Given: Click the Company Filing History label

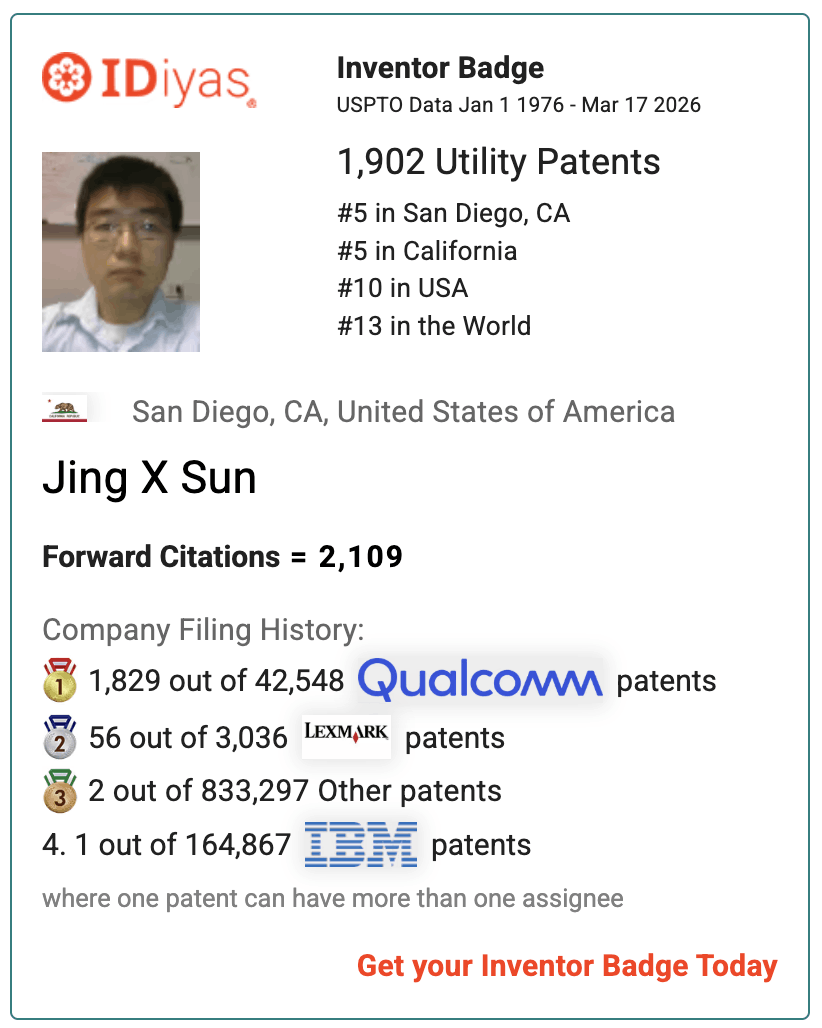Looking at the screenshot, I should click(x=203, y=629).
